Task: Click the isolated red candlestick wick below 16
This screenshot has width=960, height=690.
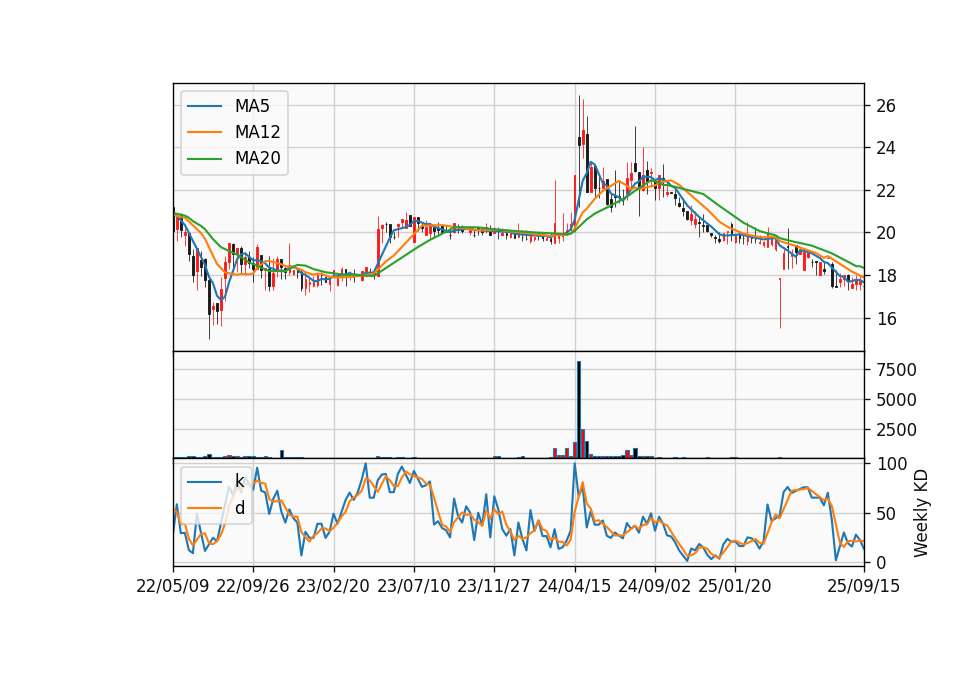Action: (780, 303)
